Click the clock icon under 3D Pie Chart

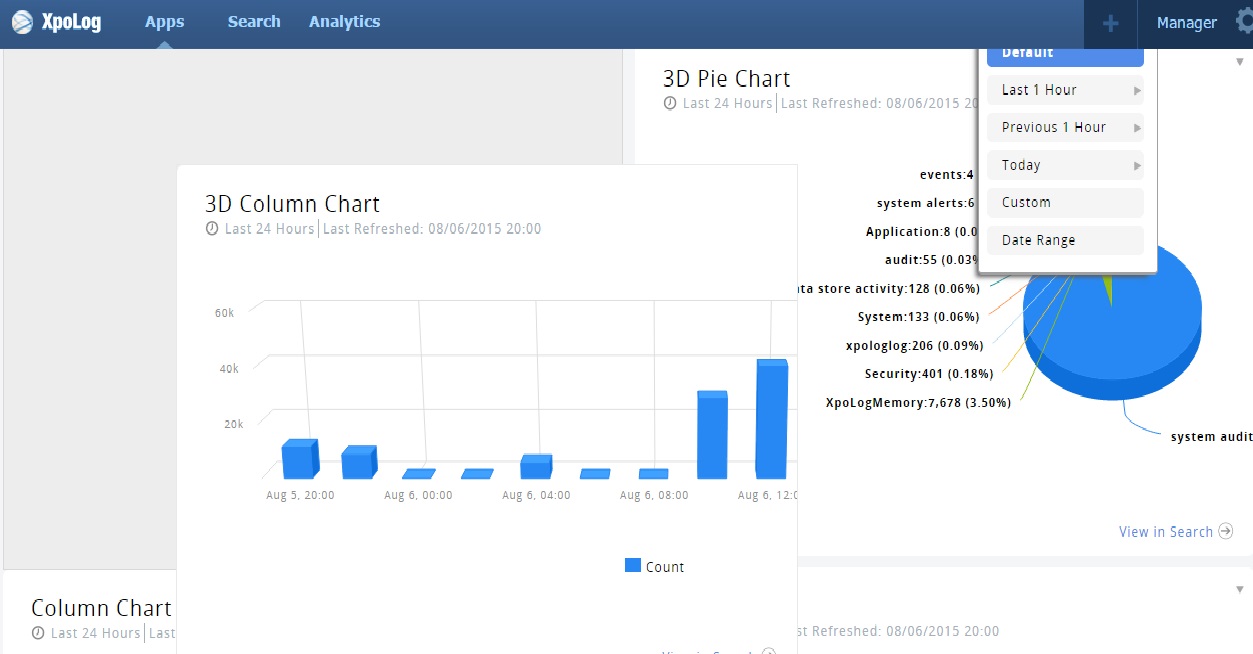(x=670, y=103)
